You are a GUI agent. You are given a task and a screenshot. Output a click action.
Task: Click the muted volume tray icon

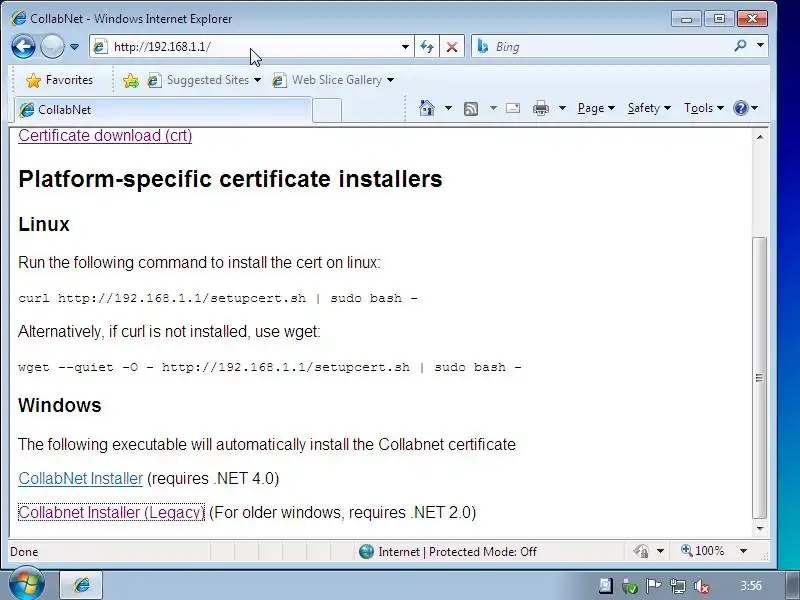click(702, 586)
